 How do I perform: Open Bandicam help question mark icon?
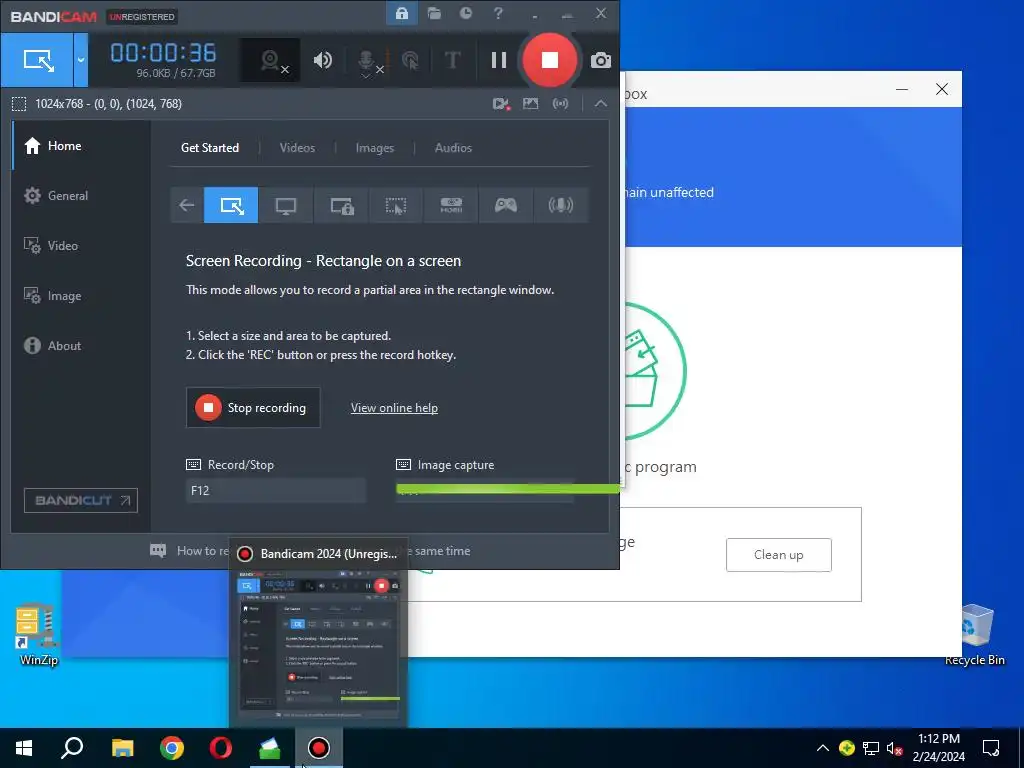[498, 14]
